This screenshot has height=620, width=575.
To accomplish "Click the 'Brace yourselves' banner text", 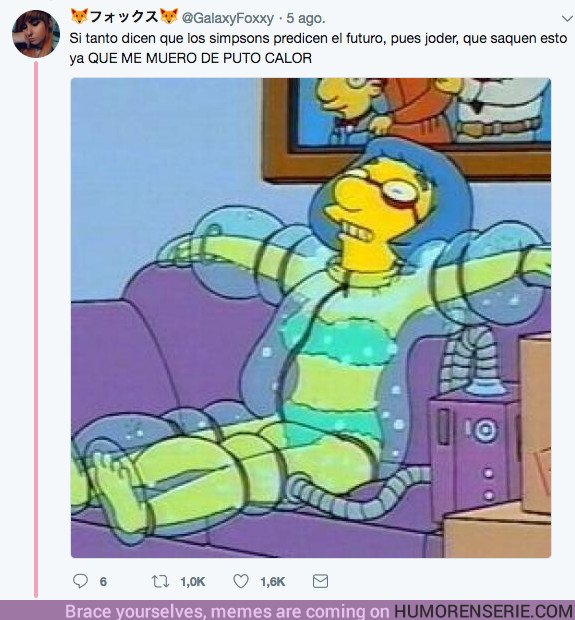I will coord(227,611).
